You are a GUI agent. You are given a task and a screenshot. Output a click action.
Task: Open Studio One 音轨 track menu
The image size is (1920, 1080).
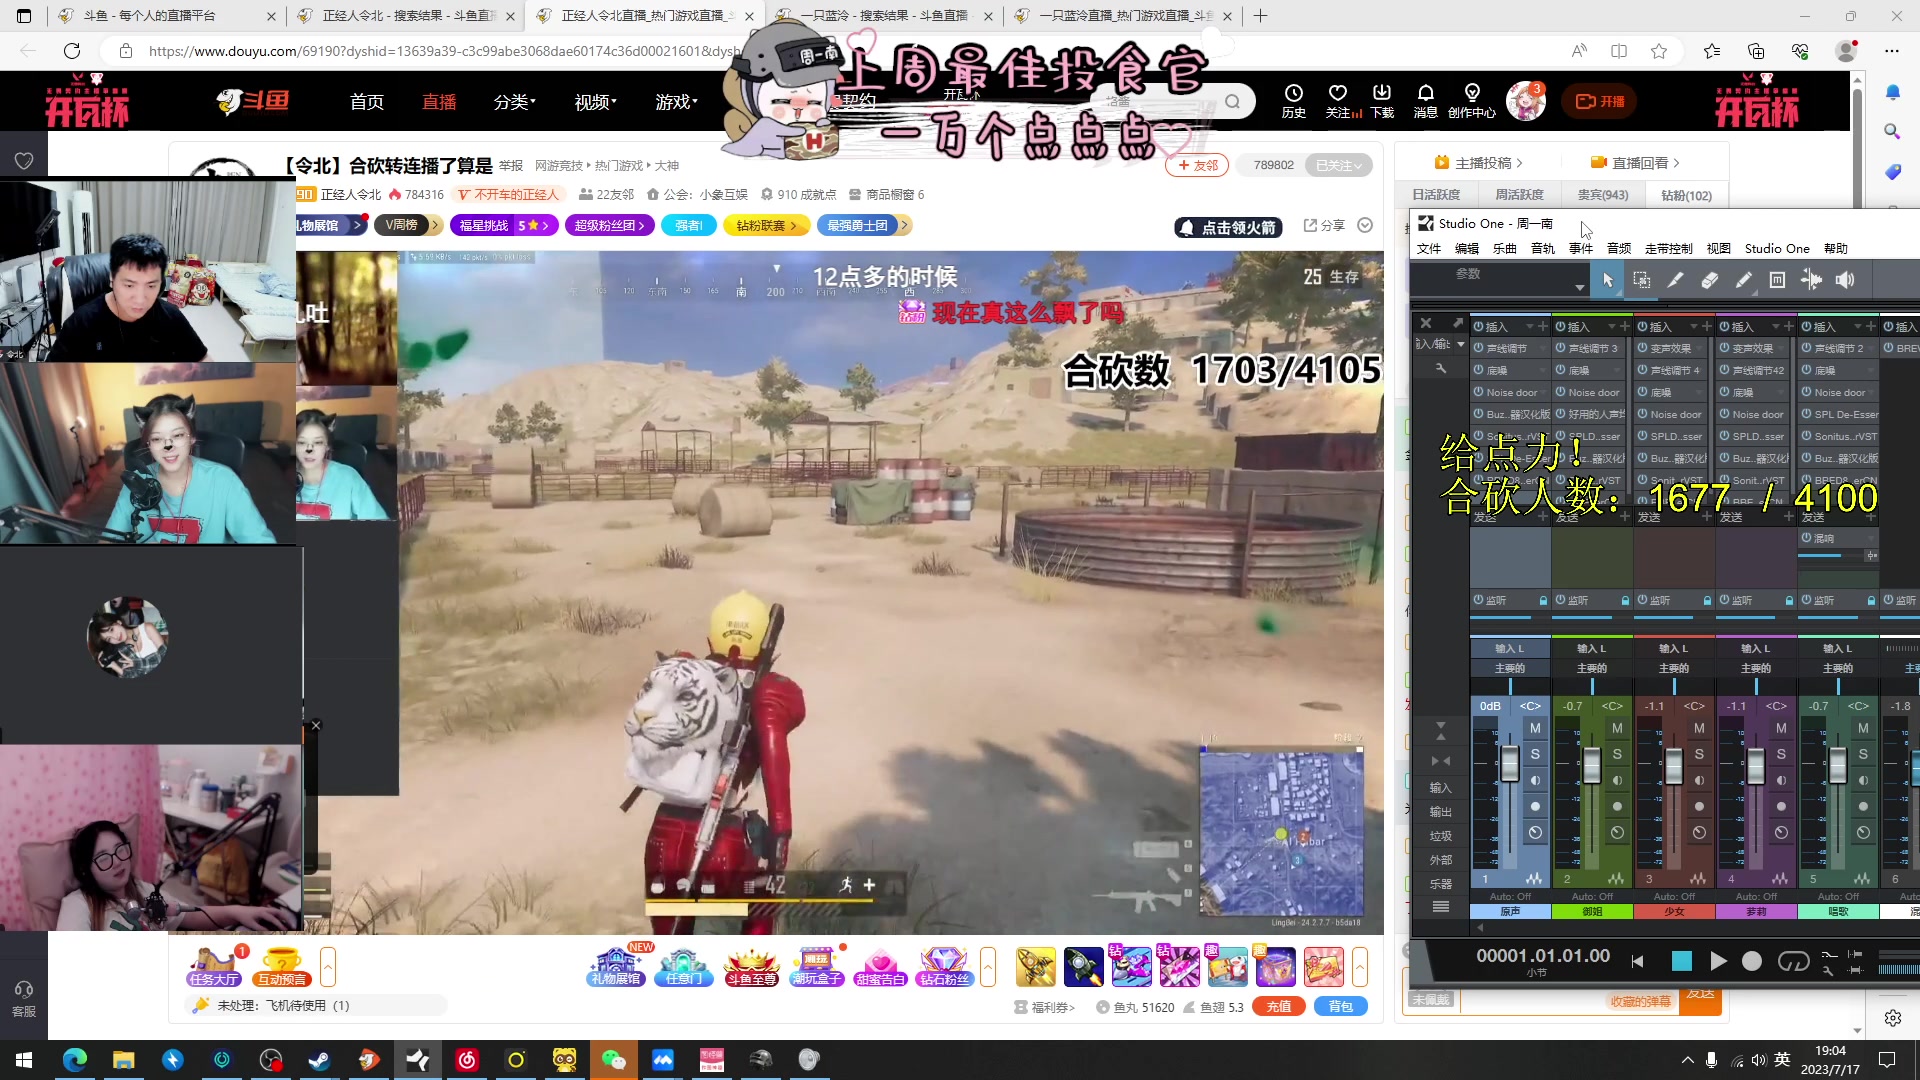coord(1543,249)
